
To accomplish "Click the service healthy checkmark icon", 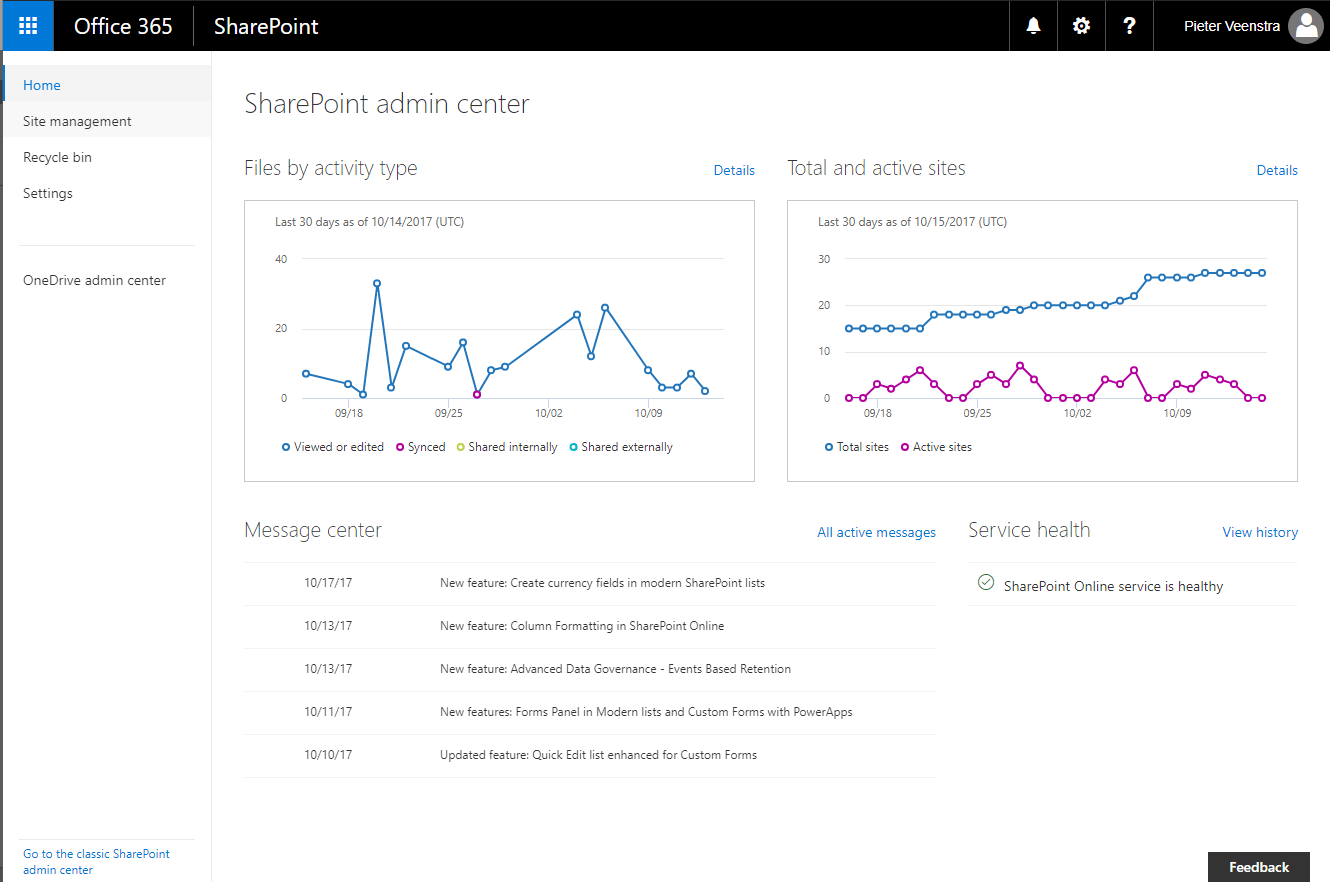I will (x=985, y=582).
